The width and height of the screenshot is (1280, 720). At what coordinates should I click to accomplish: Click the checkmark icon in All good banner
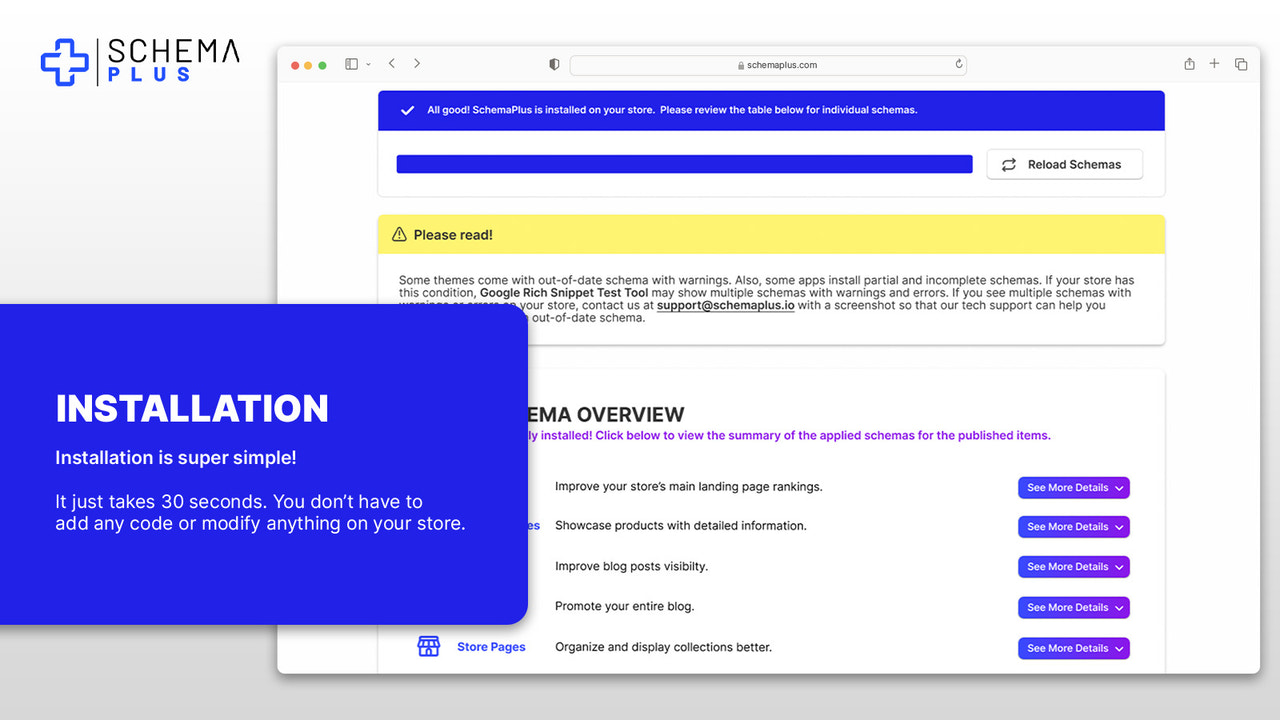407,110
